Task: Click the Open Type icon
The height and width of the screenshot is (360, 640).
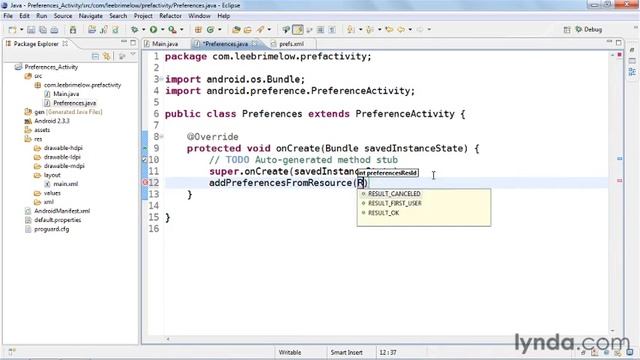Action: point(236,30)
